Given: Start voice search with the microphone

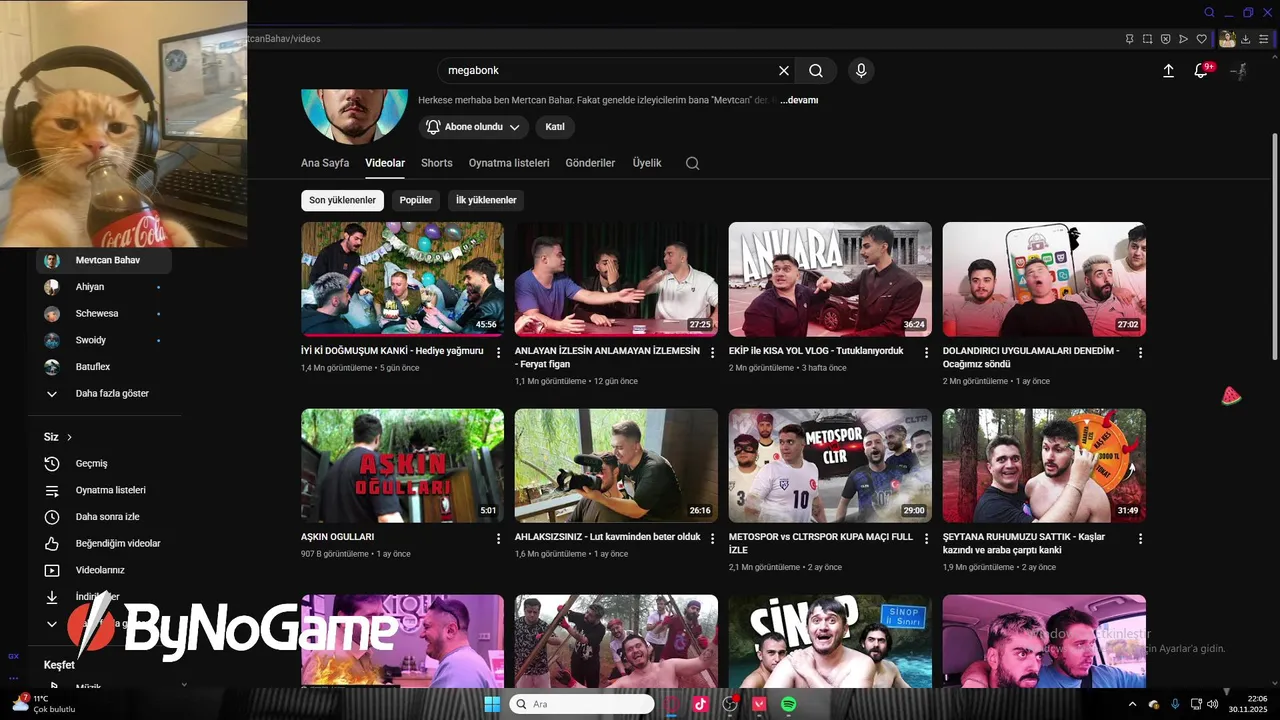Looking at the screenshot, I should tap(861, 71).
